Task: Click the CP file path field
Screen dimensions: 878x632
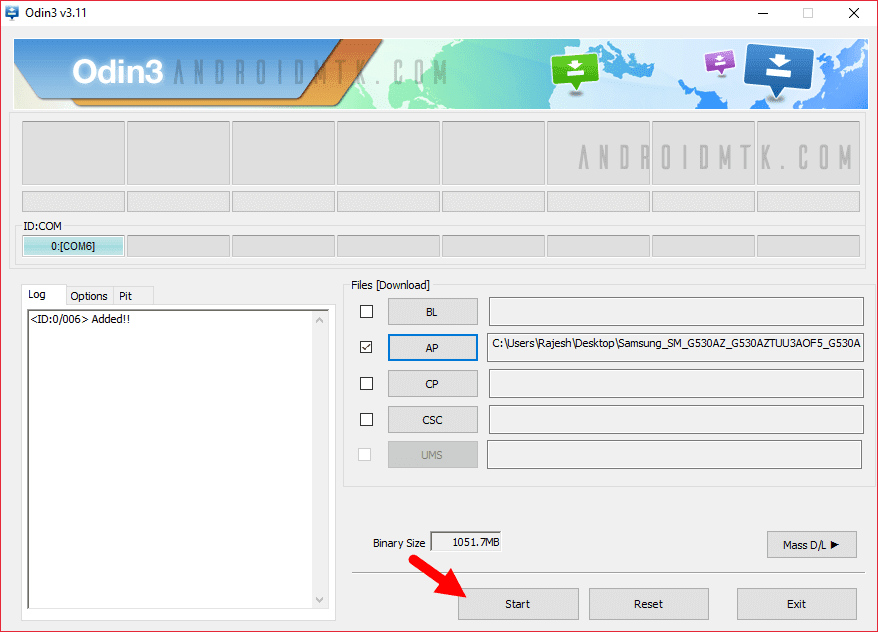Action: [x=676, y=384]
